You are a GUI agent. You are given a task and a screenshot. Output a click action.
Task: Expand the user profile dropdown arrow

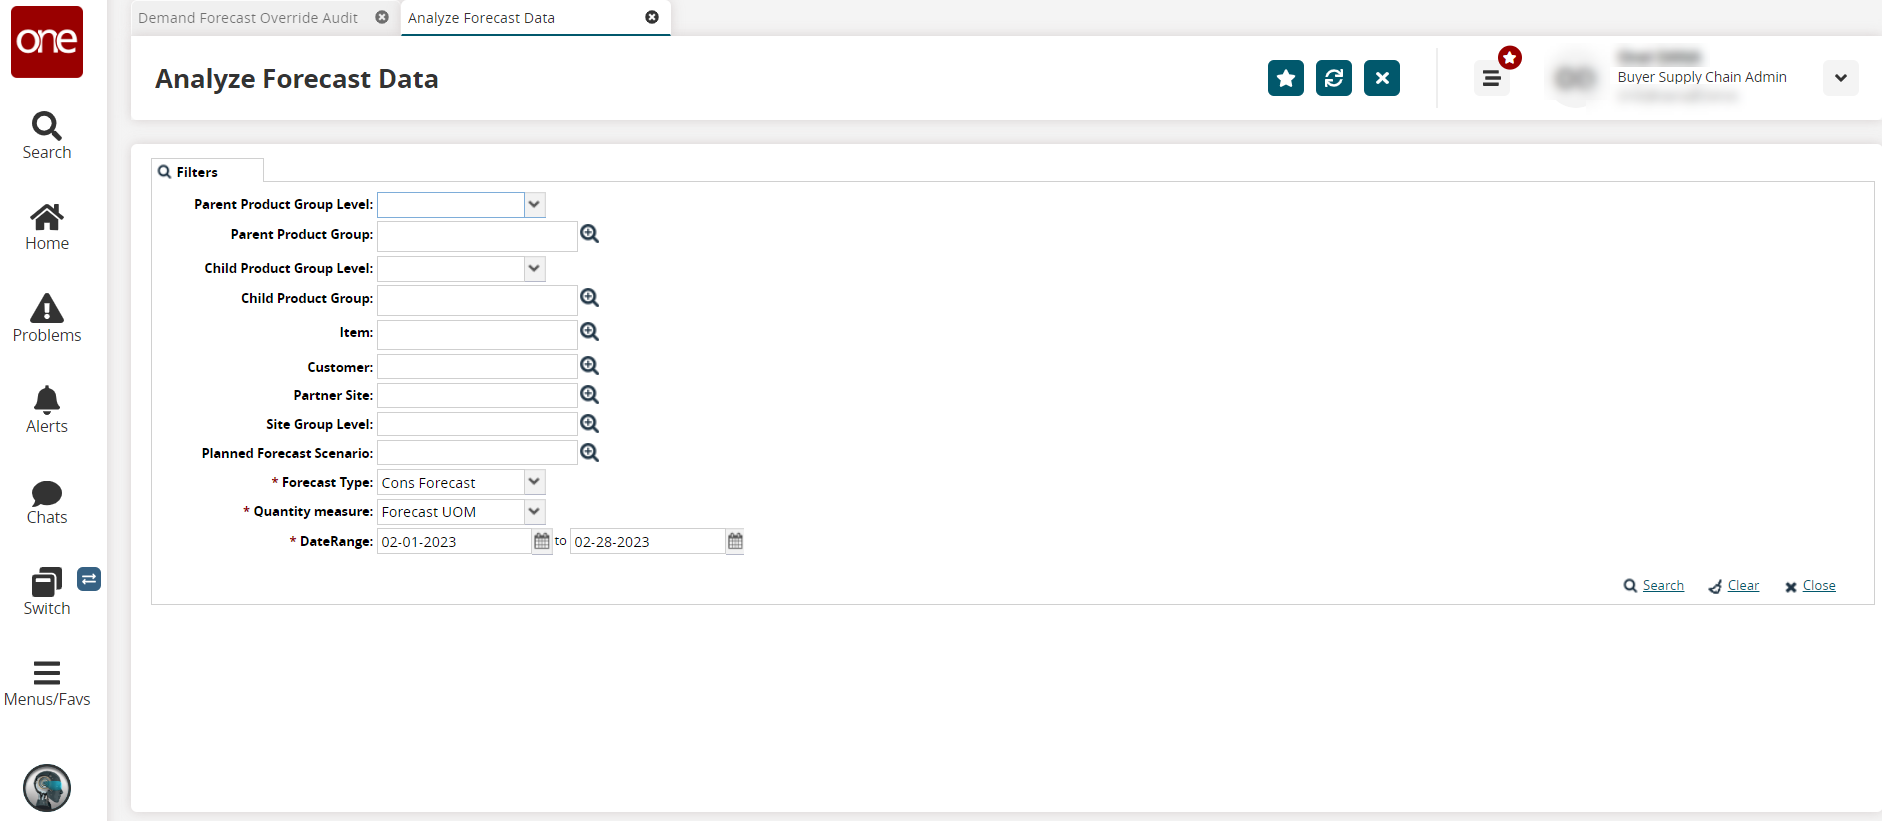point(1840,78)
